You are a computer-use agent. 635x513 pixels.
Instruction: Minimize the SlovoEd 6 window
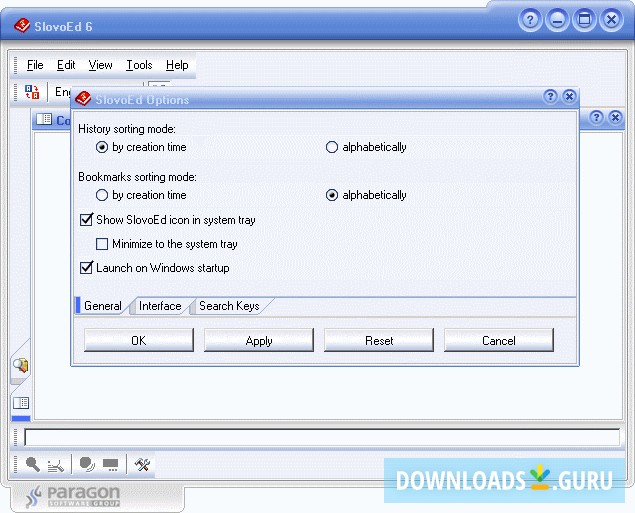point(557,19)
